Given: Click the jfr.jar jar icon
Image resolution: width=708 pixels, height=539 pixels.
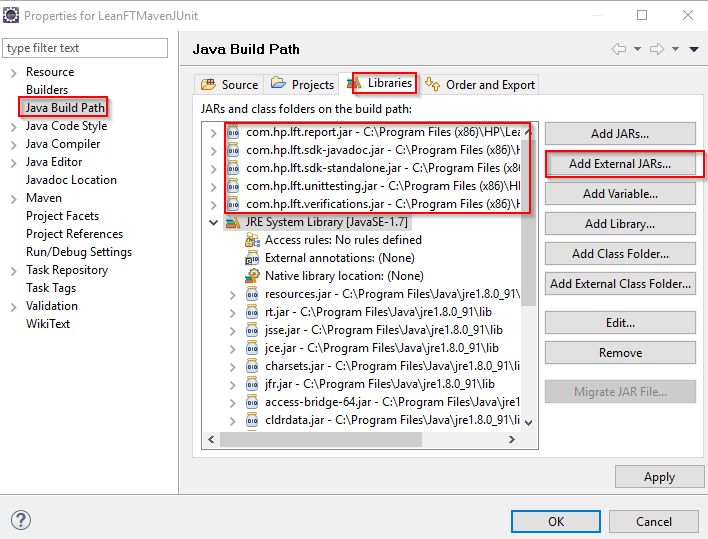Looking at the screenshot, I should point(252,384).
